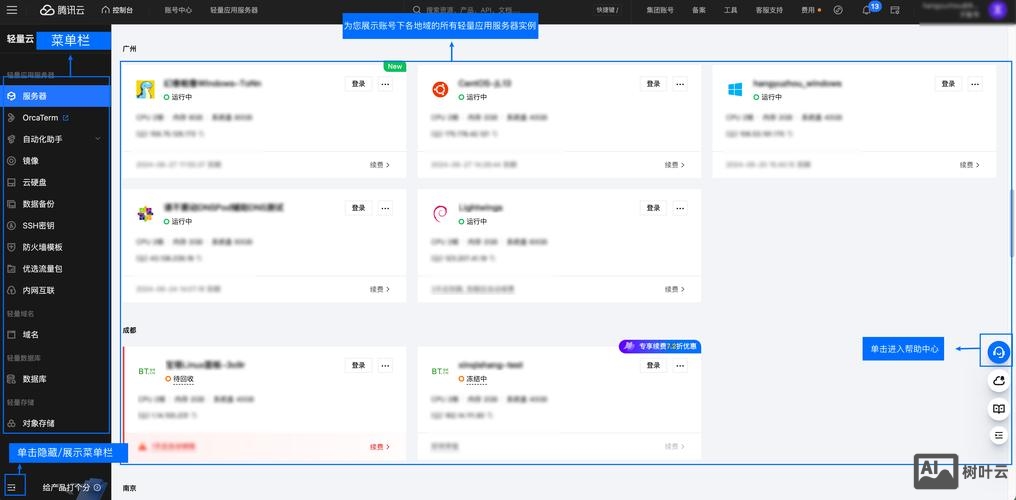The image size is (1016, 500).
Task: Open SSH密钥 in the sidebar menu
Action: (38, 225)
